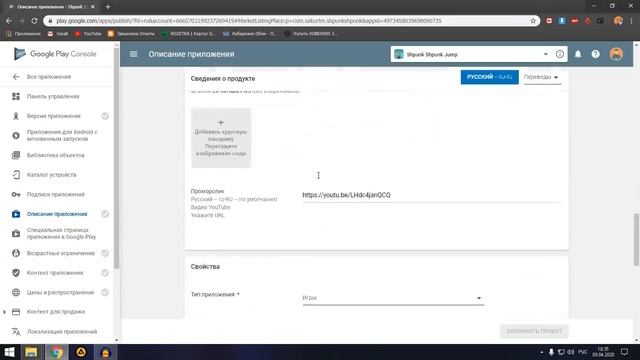Select Локализация приложений menu item
Screen dimensions: 640x360
[x=62, y=331]
